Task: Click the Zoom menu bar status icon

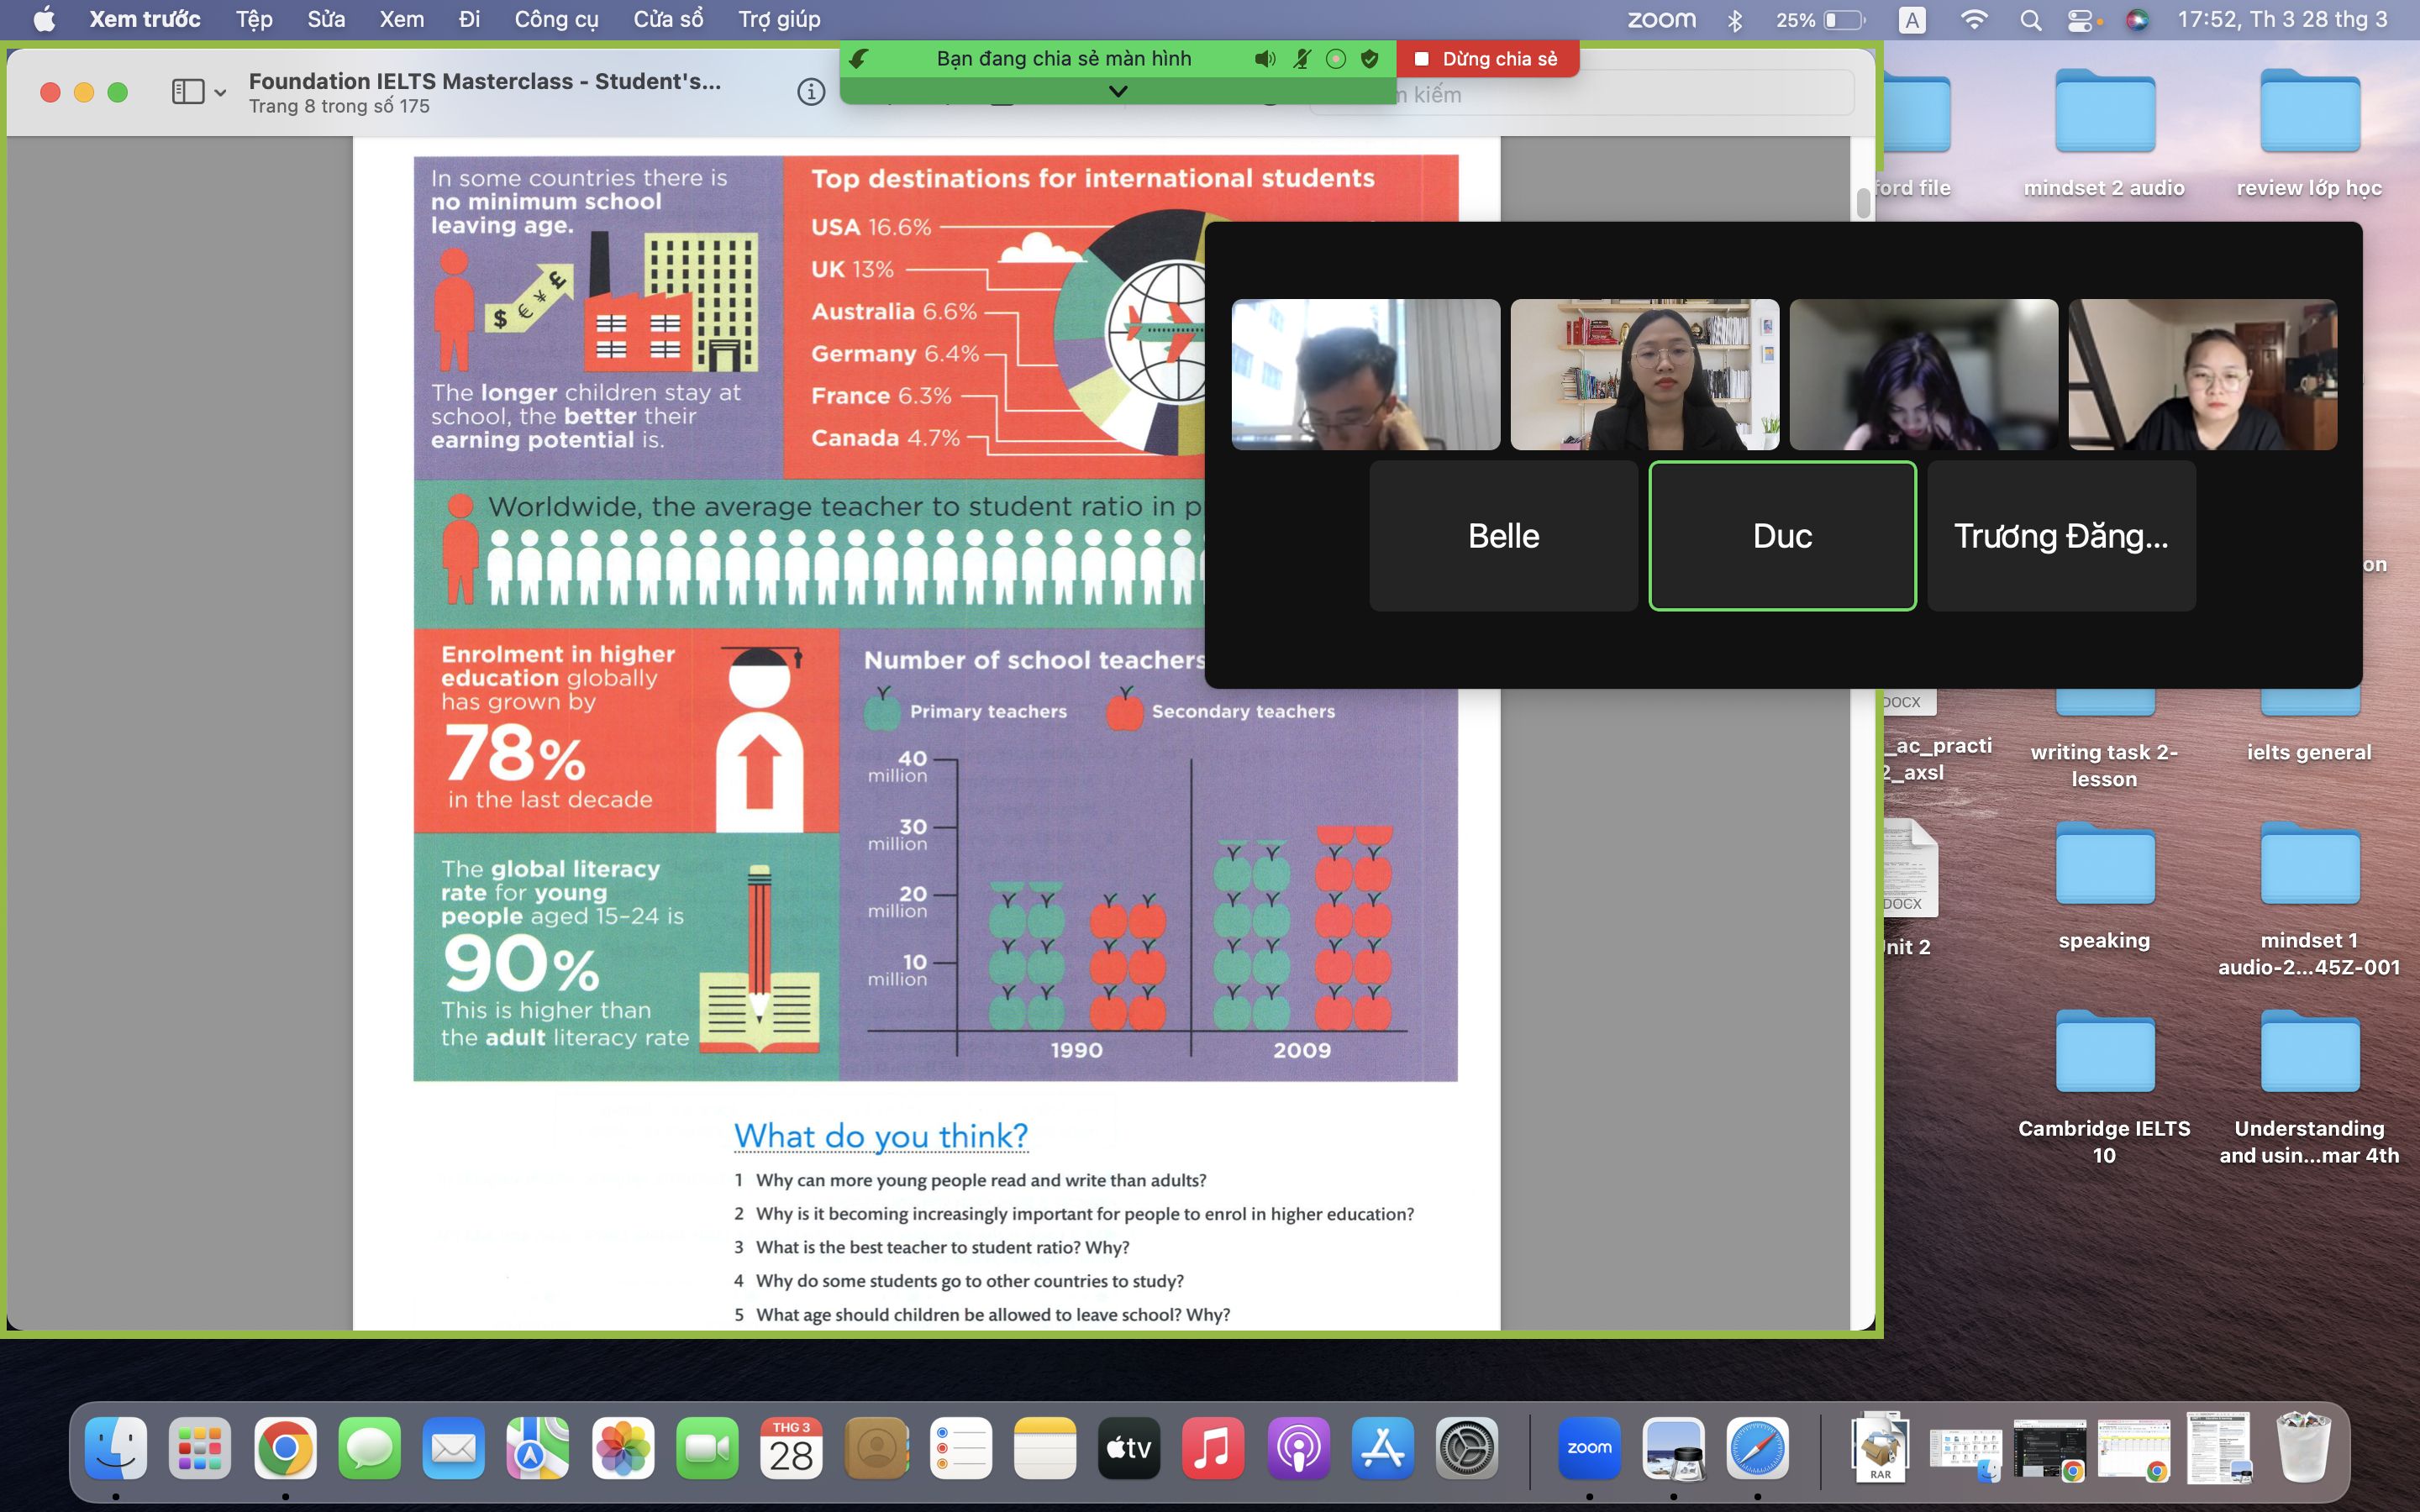Action: tap(1661, 19)
